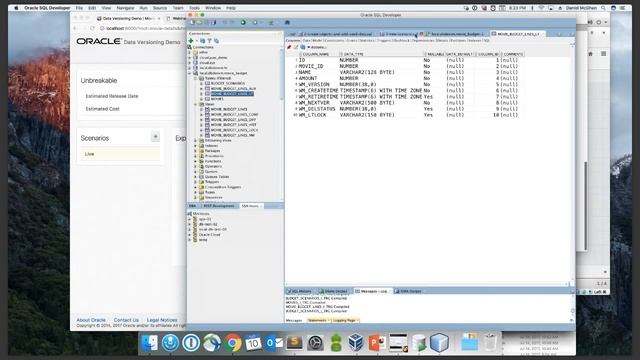Collapse the Views tree node
This screenshot has height=360, width=640.
pos(196,104)
